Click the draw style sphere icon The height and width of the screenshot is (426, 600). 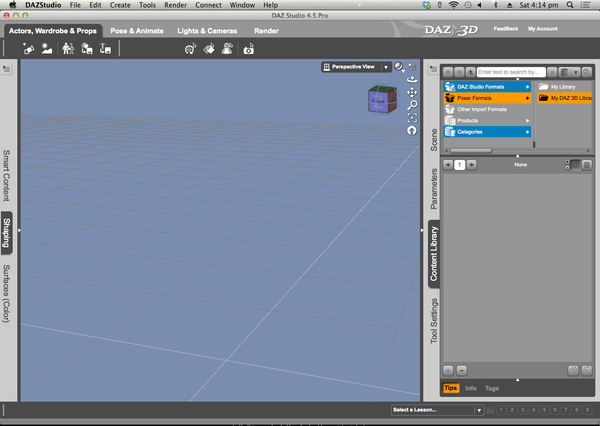coord(399,67)
